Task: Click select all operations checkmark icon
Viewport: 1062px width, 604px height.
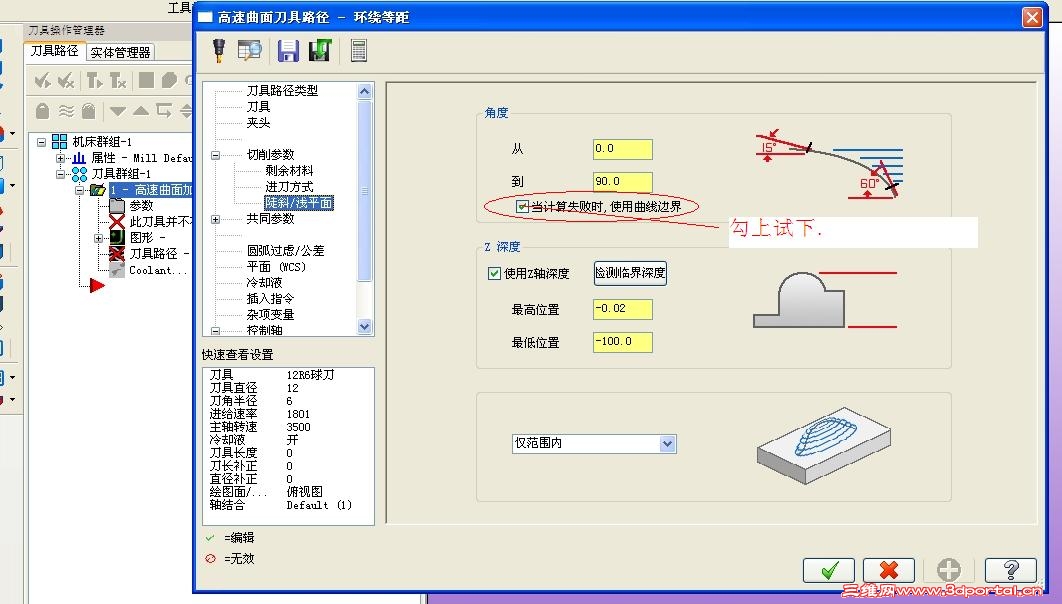Action: coord(43,81)
